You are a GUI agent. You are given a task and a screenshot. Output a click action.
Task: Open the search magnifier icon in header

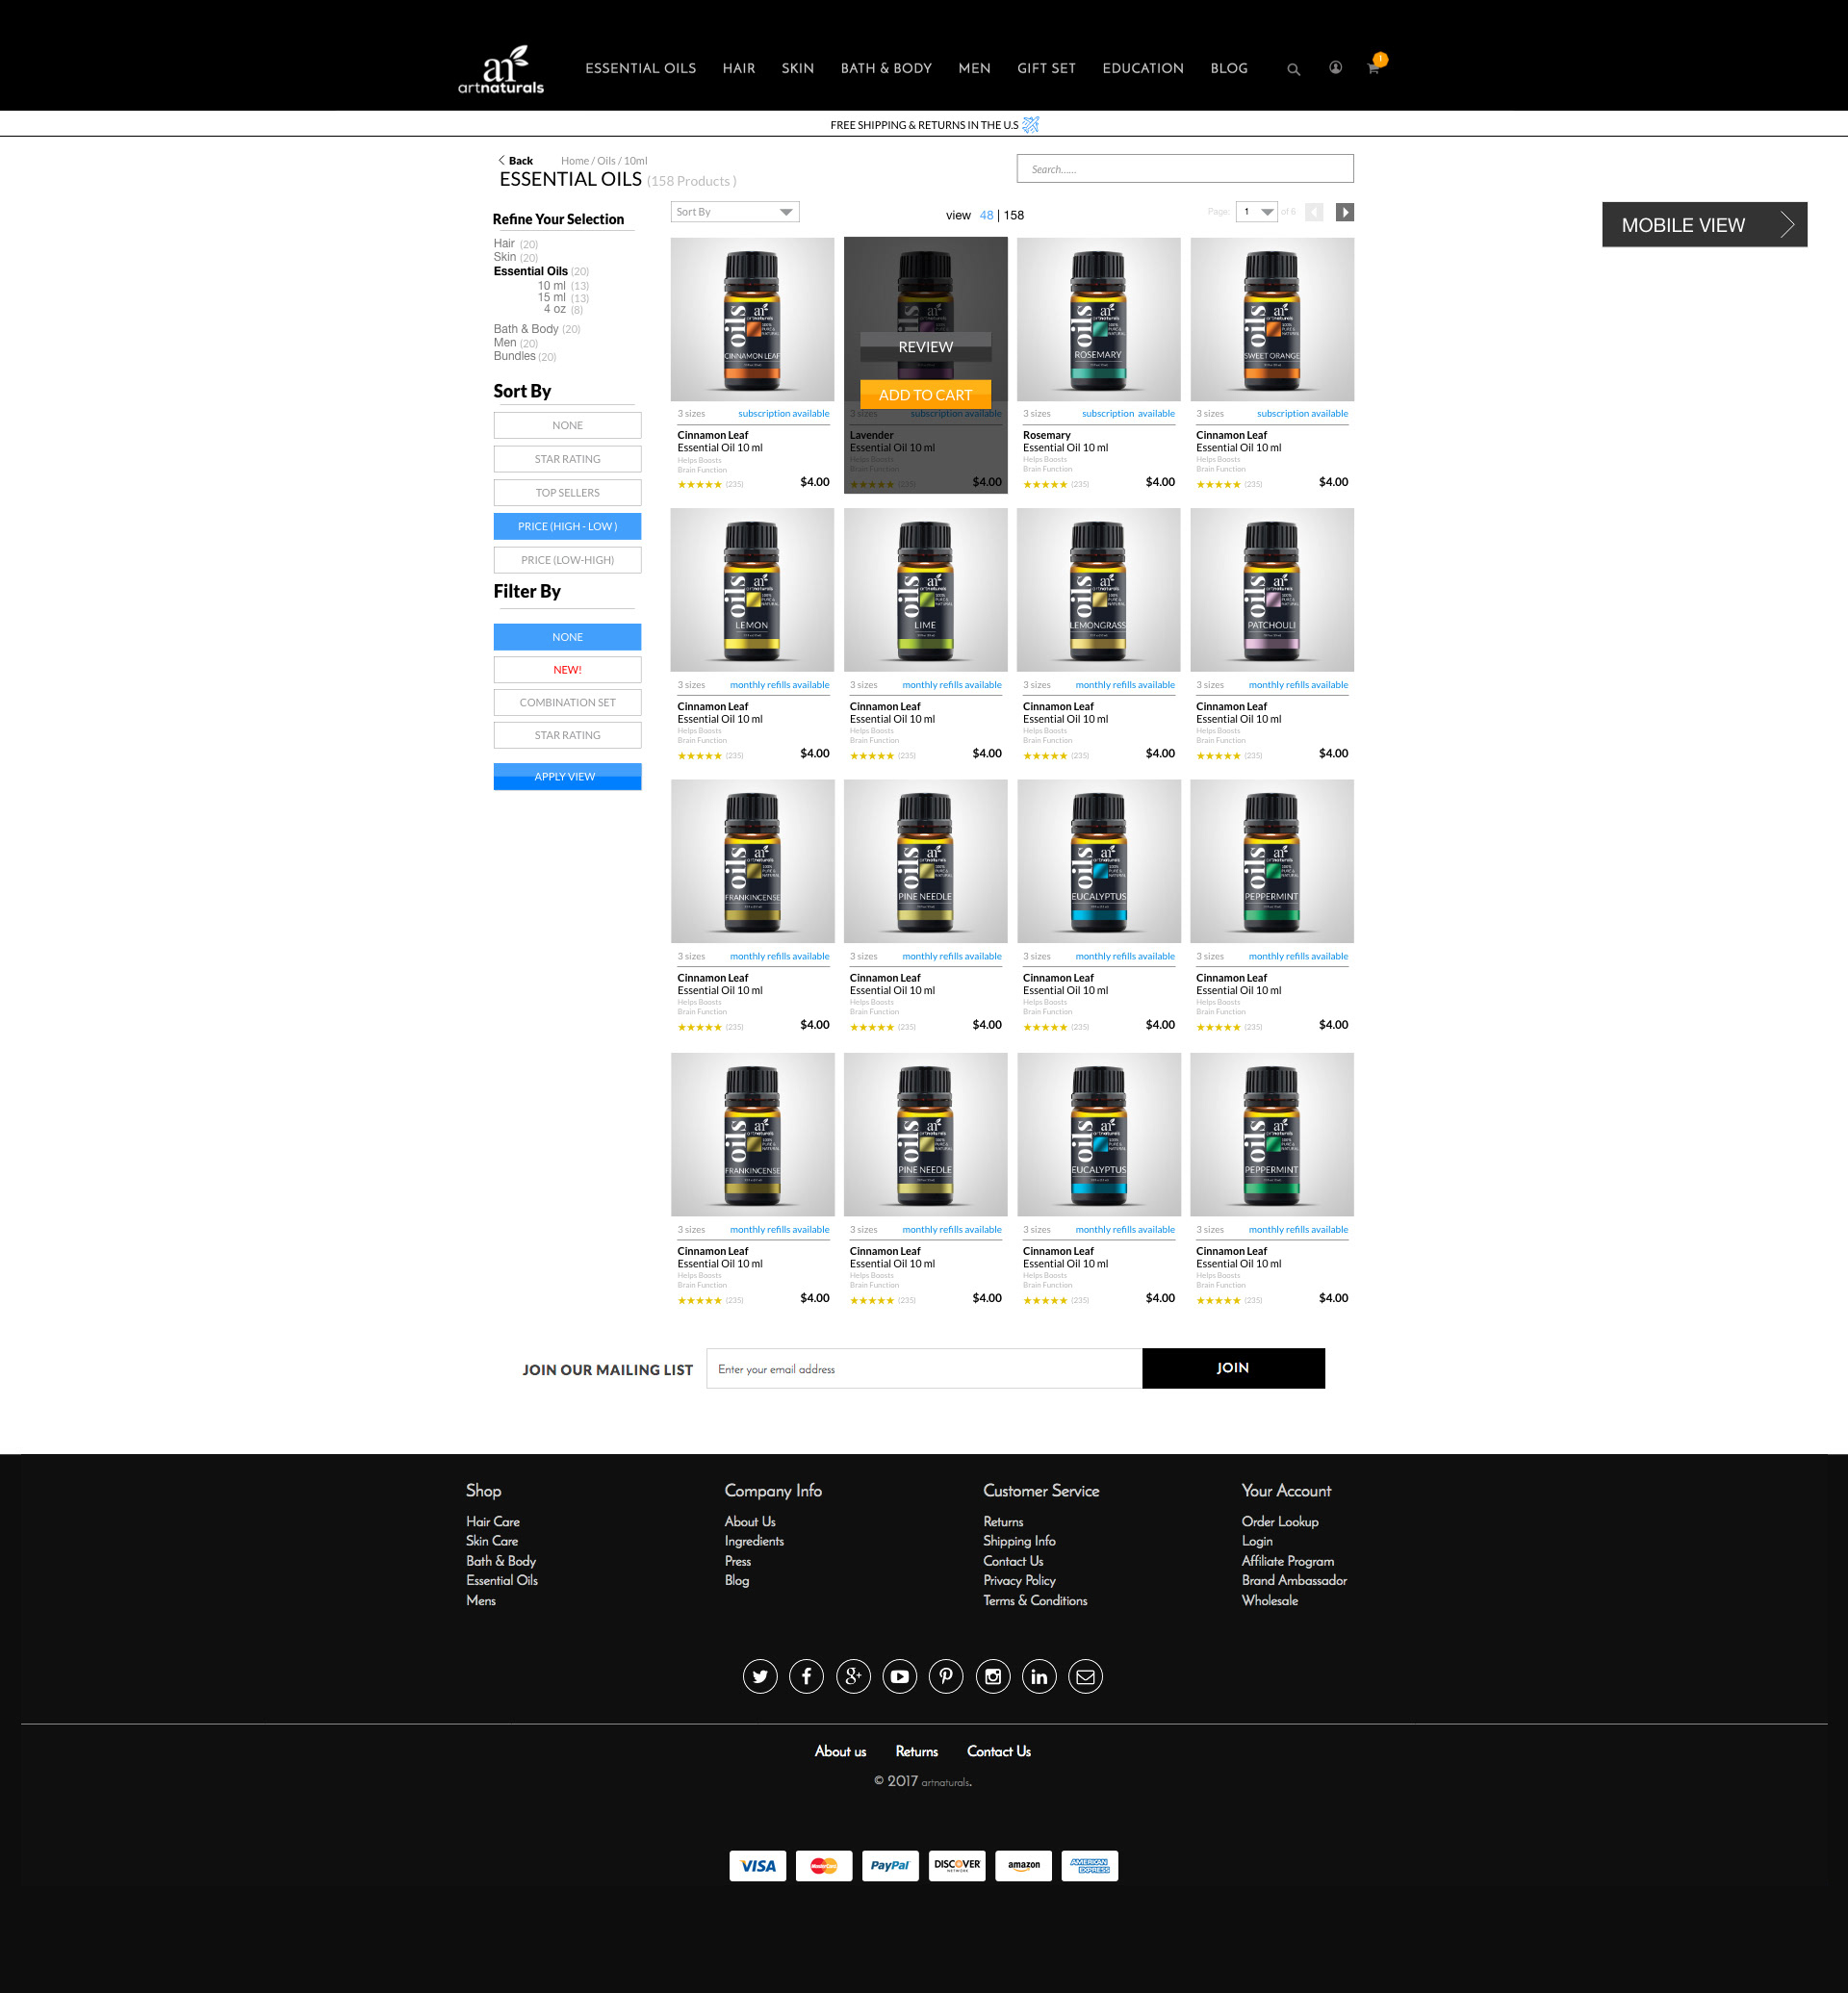tap(1293, 69)
